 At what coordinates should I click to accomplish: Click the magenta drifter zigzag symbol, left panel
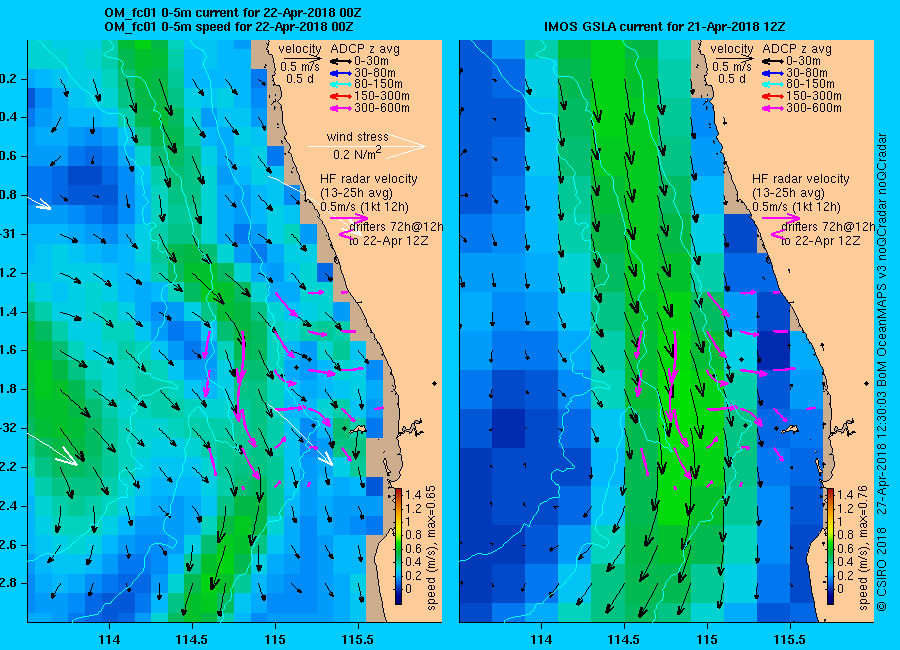[346, 233]
